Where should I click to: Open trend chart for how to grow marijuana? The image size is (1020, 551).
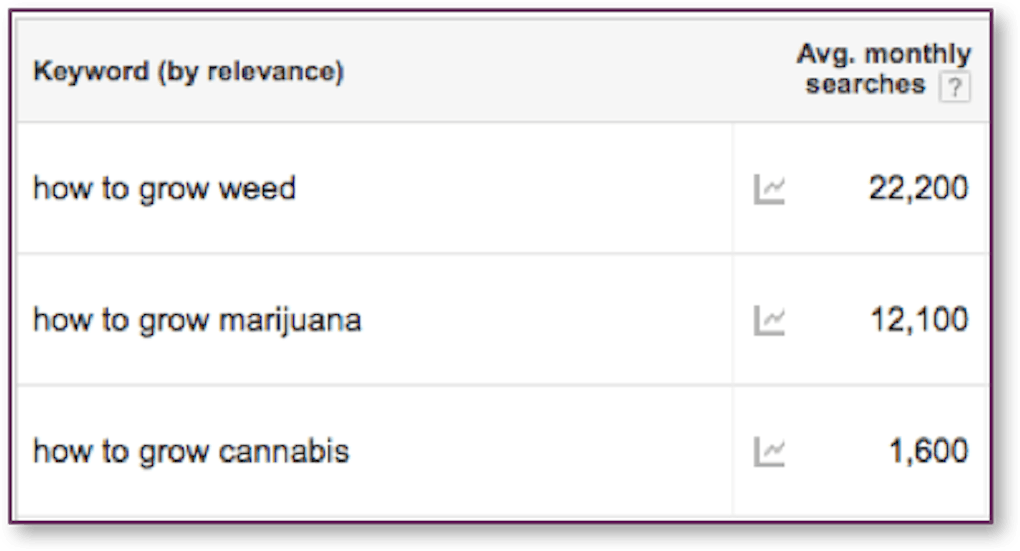pyautogui.click(x=769, y=320)
